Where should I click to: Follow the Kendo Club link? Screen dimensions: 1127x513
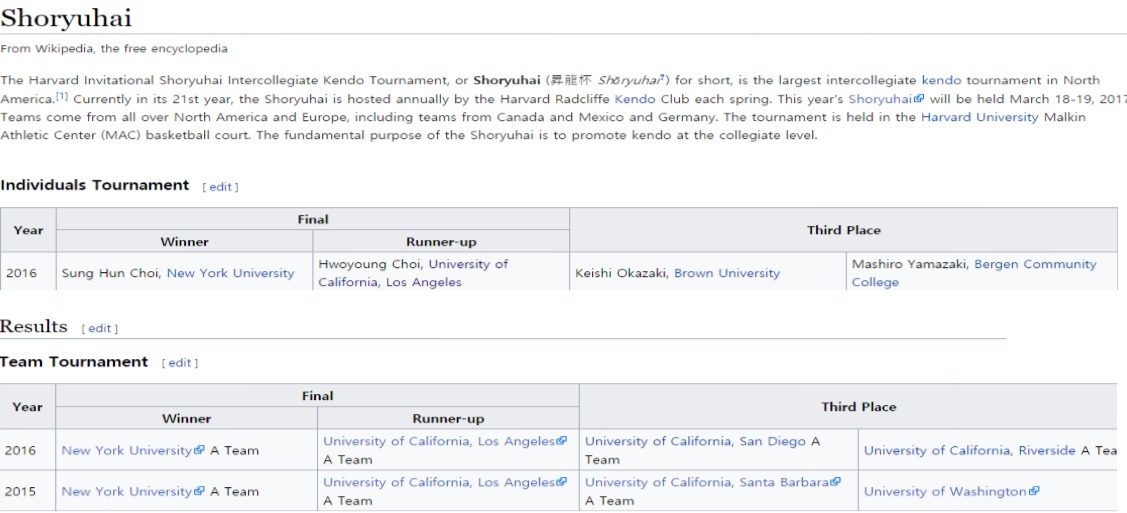point(635,98)
